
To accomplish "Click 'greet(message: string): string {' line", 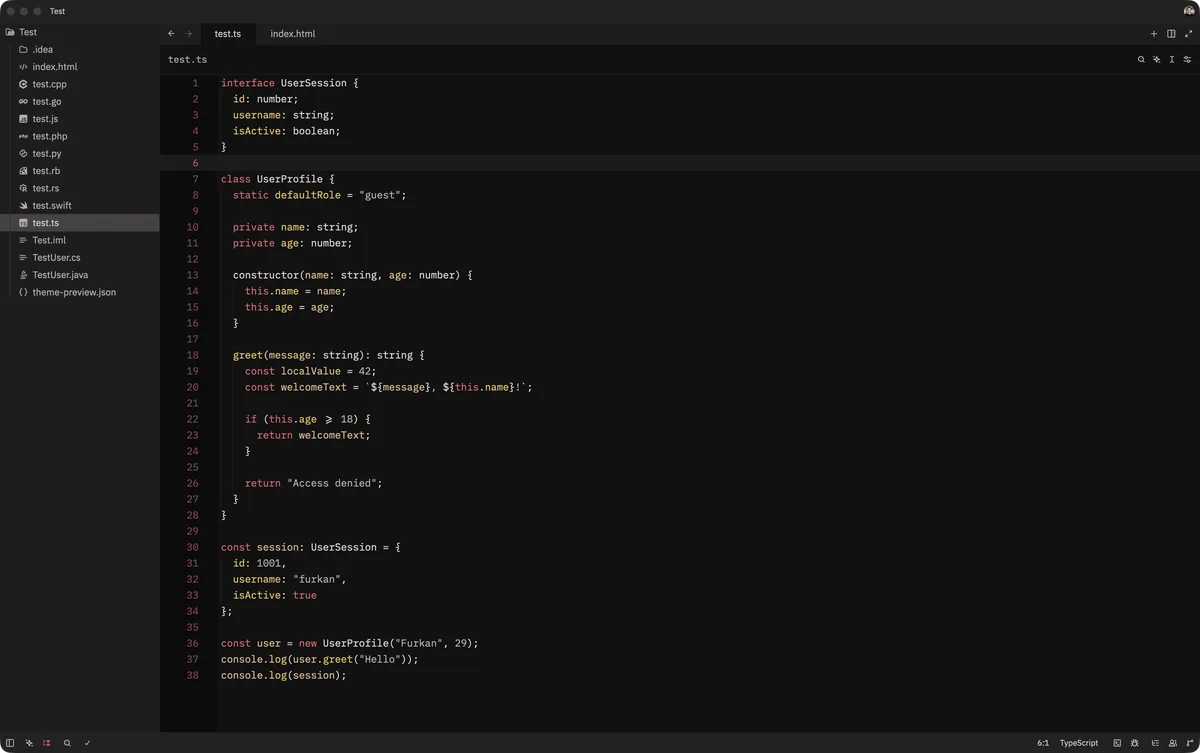I will point(329,355).
